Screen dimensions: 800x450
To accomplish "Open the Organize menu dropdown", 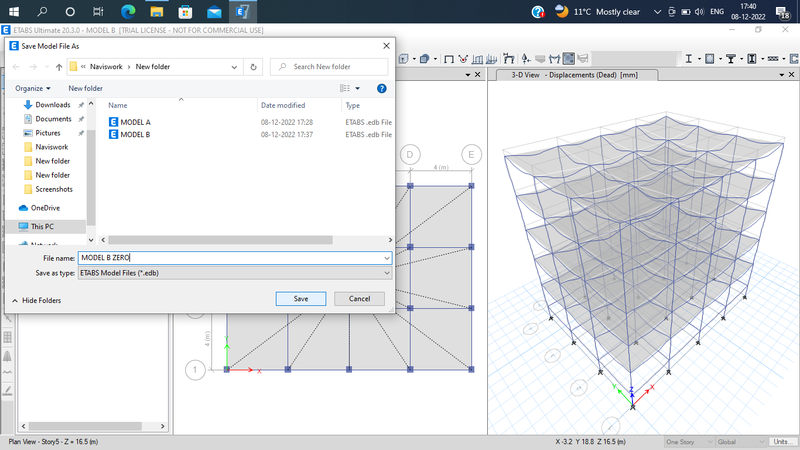I will pos(33,88).
